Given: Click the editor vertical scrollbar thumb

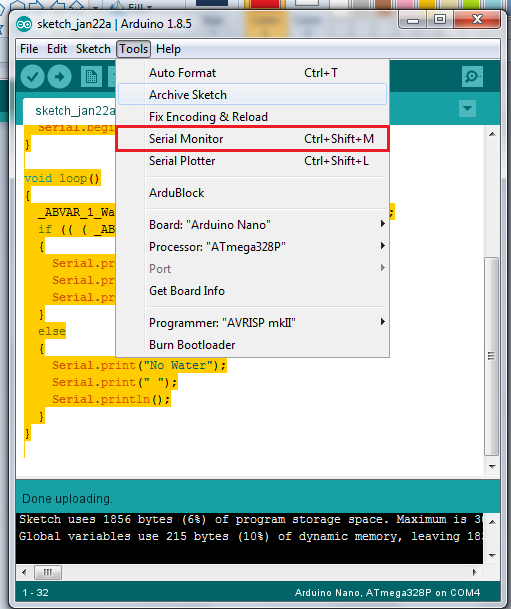Looking at the screenshot, I should click(492, 356).
